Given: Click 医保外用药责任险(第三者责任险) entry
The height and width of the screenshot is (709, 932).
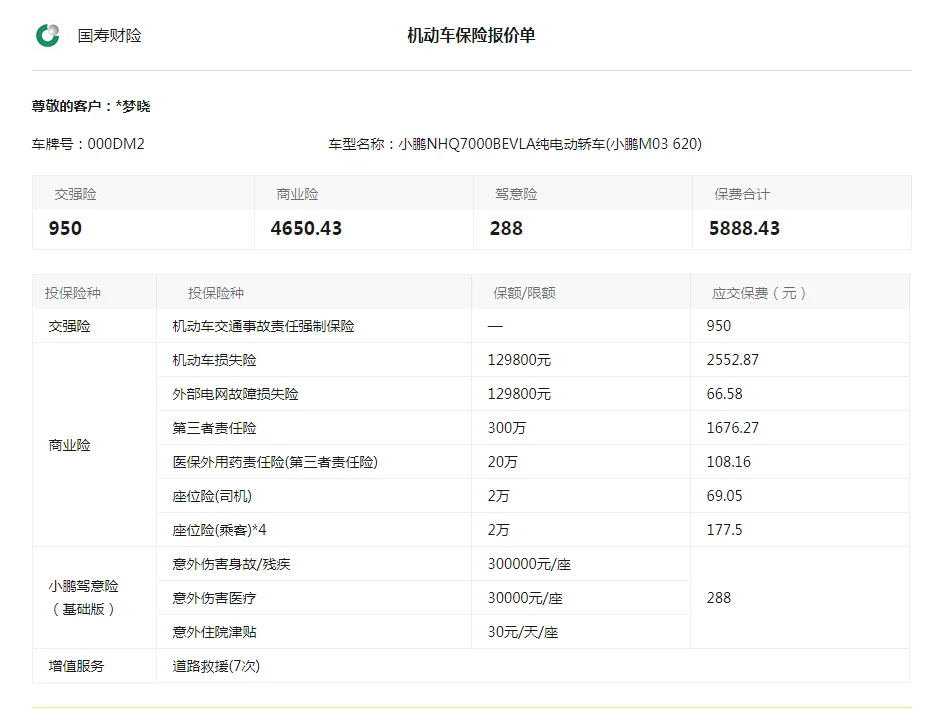Looking at the screenshot, I should coord(275,462).
